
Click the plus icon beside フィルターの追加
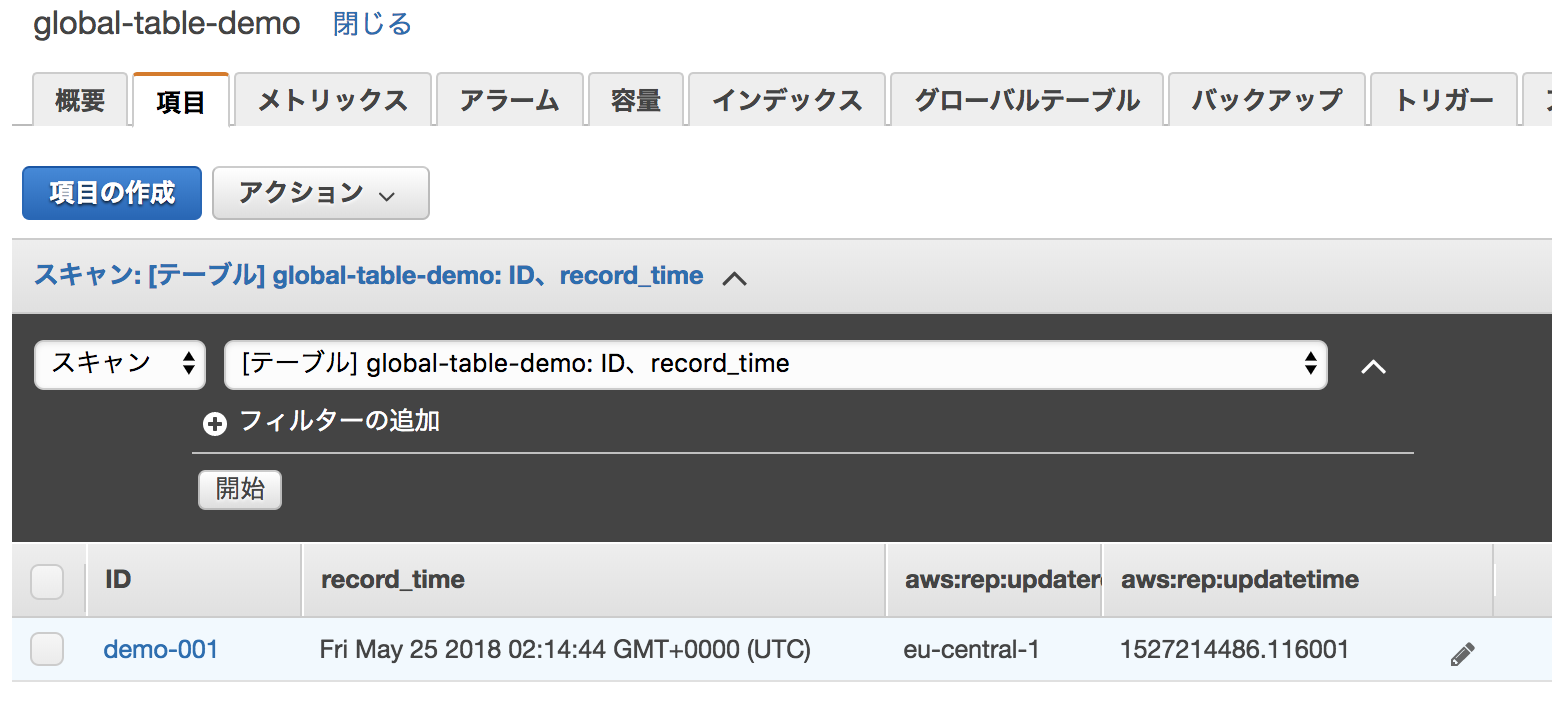[214, 424]
